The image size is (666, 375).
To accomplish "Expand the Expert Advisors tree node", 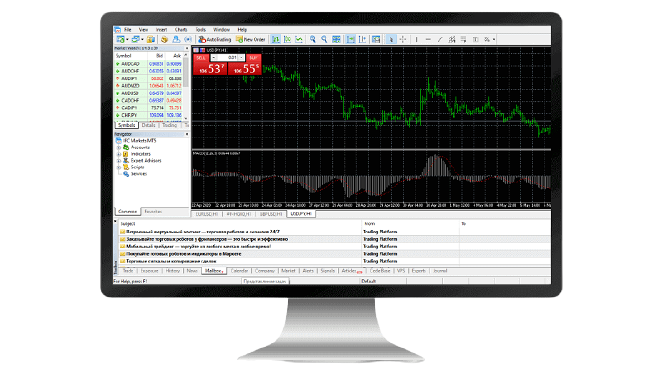I will coord(119,161).
